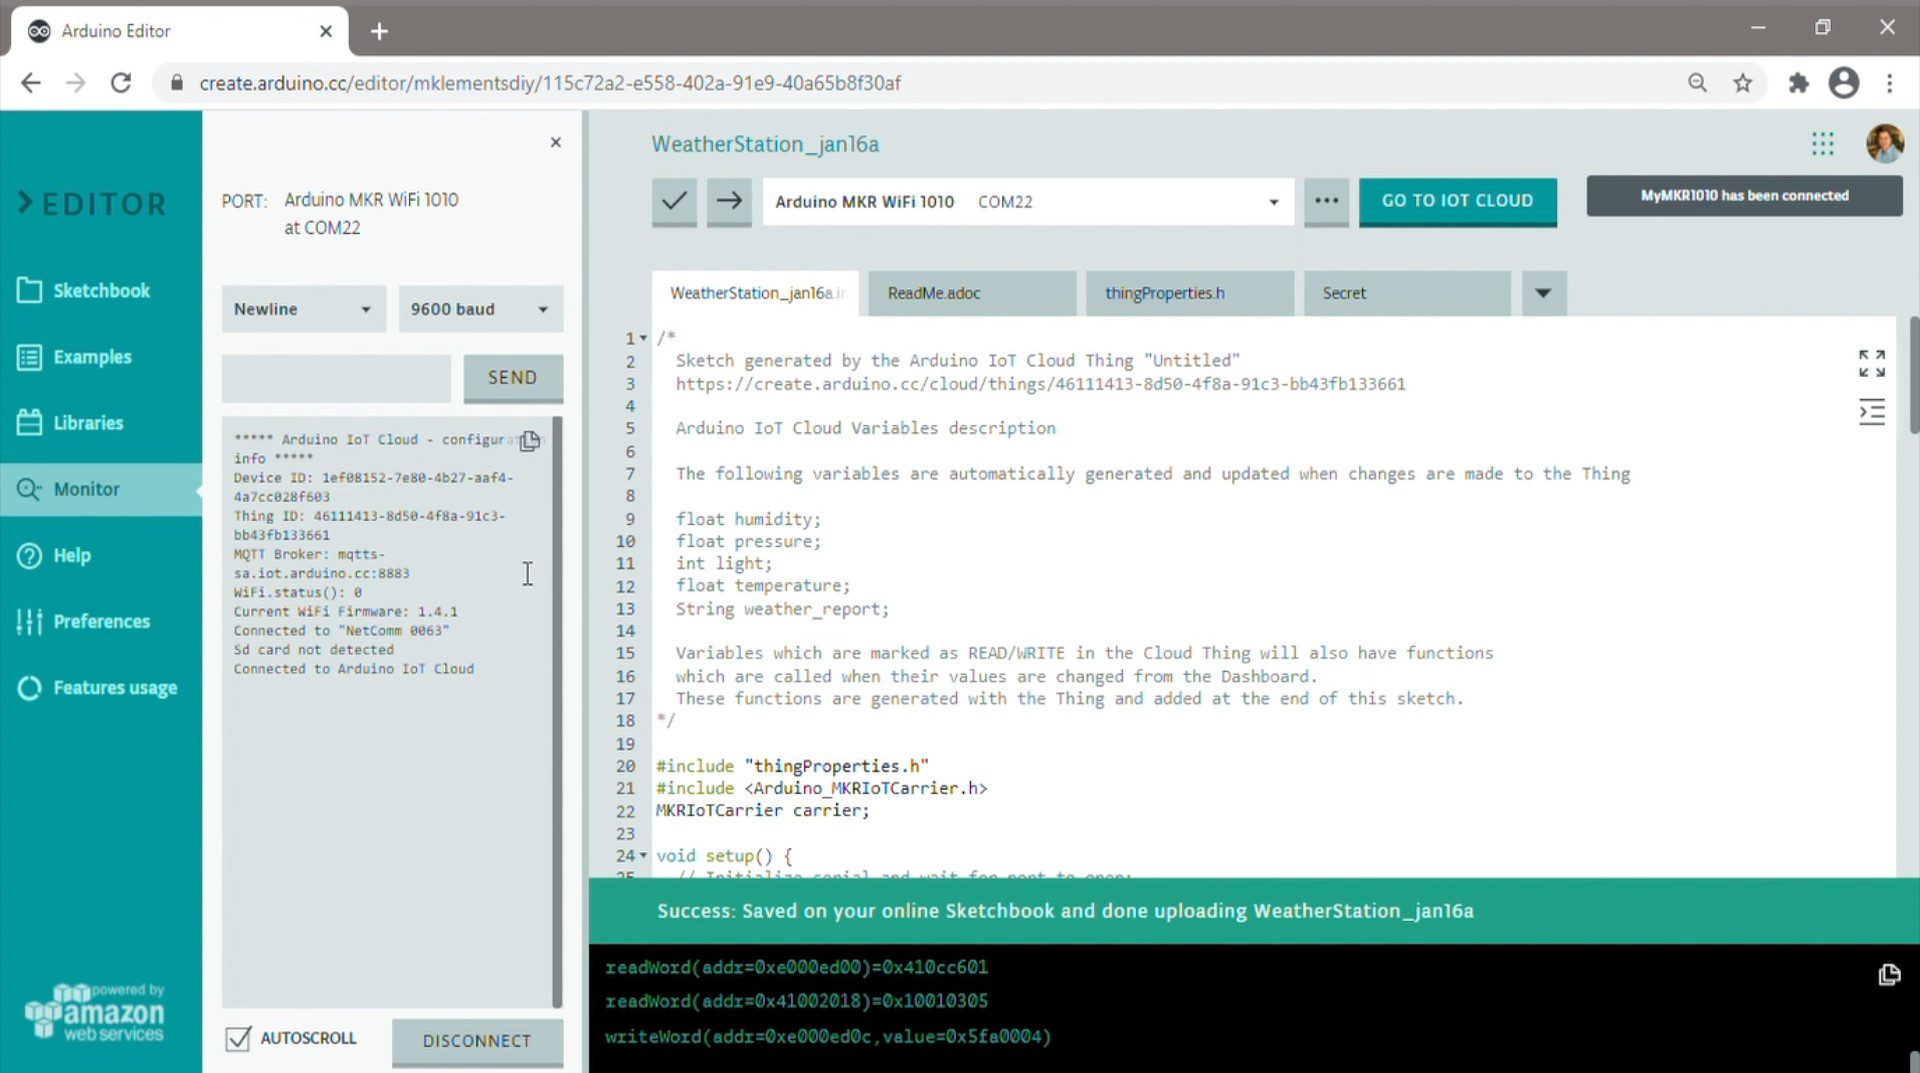Image resolution: width=1920 pixels, height=1073 pixels.
Task: Click the Verify checkmark icon
Action: (674, 201)
